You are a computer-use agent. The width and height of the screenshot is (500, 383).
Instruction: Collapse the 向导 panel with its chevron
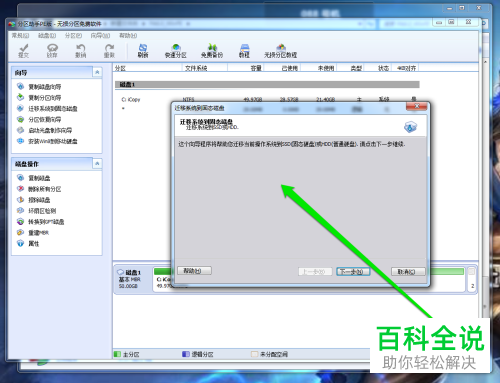pyautogui.click(x=97, y=72)
